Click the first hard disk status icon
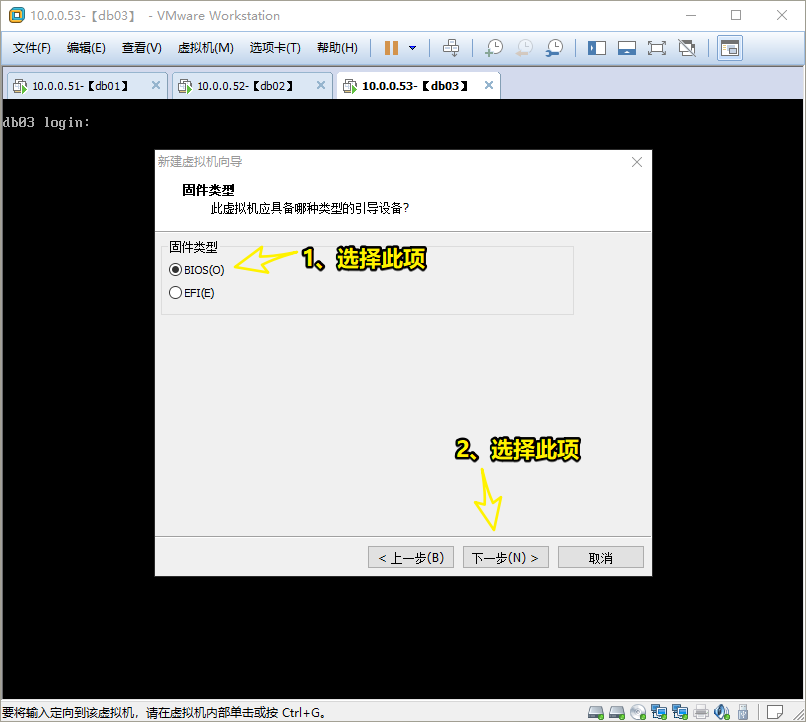Image resolution: width=806 pixels, height=722 pixels. pyautogui.click(x=596, y=712)
